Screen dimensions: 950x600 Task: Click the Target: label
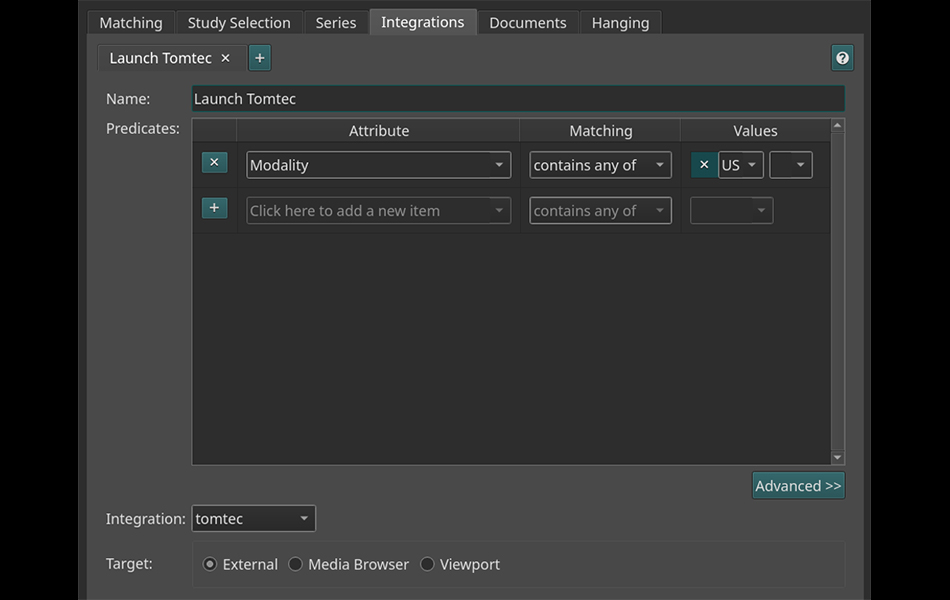129,564
